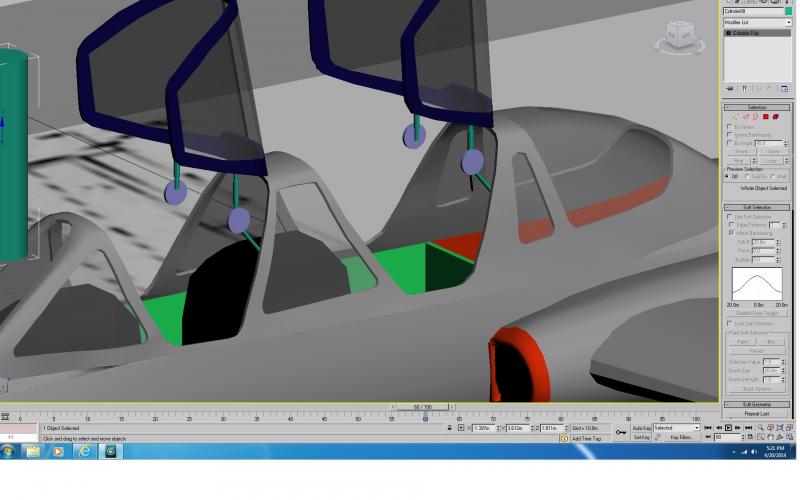Click the object name field Cylinder08
The height and width of the screenshot is (500, 800).
pyautogui.click(x=753, y=11)
